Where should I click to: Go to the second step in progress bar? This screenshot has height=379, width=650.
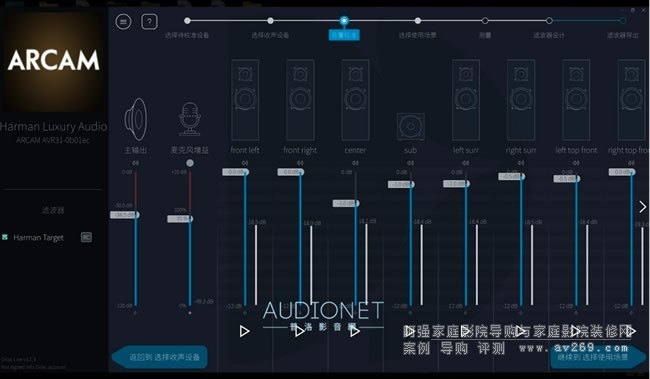click(x=270, y=20)
